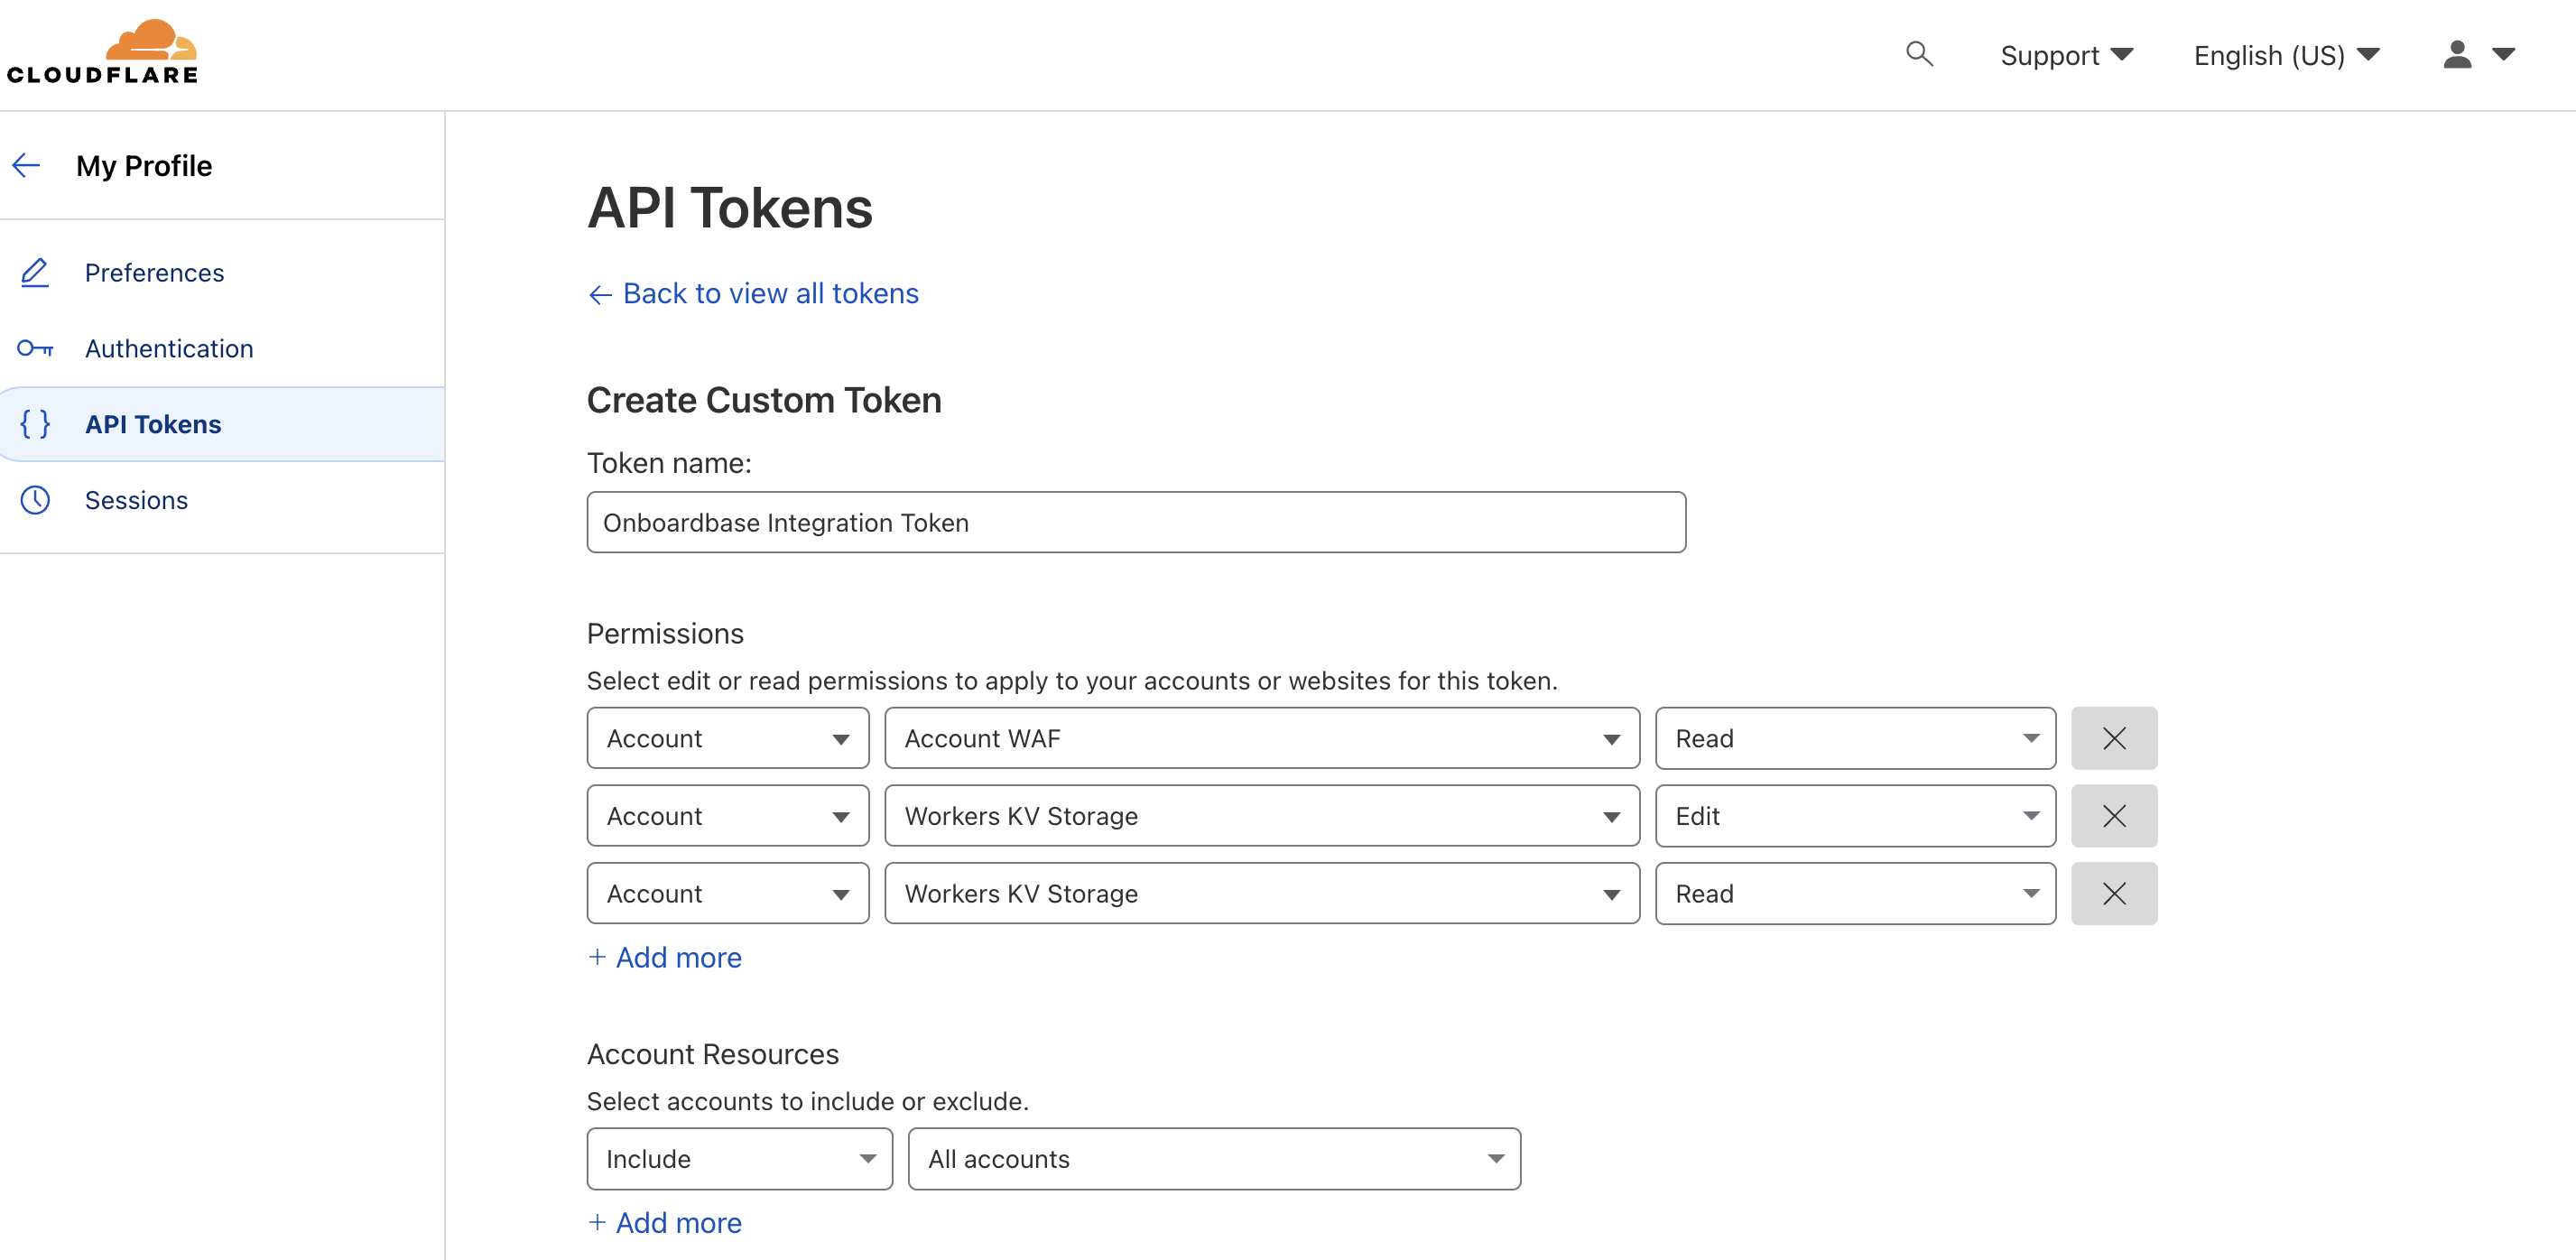2576x1260 pixels.
Task: Expand the All accounts dropdown
Action: coord(1213,1158)
